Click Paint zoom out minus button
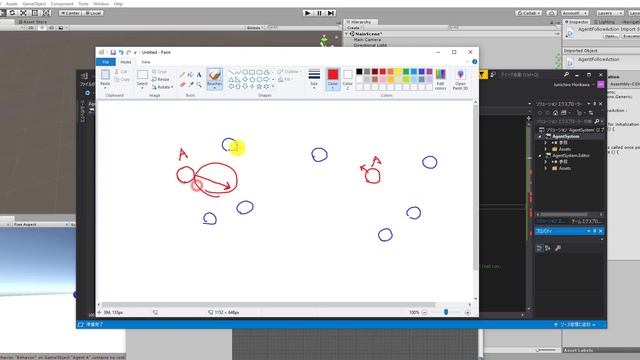The height and width of the screenshot is (360, 640). (424, 312)
